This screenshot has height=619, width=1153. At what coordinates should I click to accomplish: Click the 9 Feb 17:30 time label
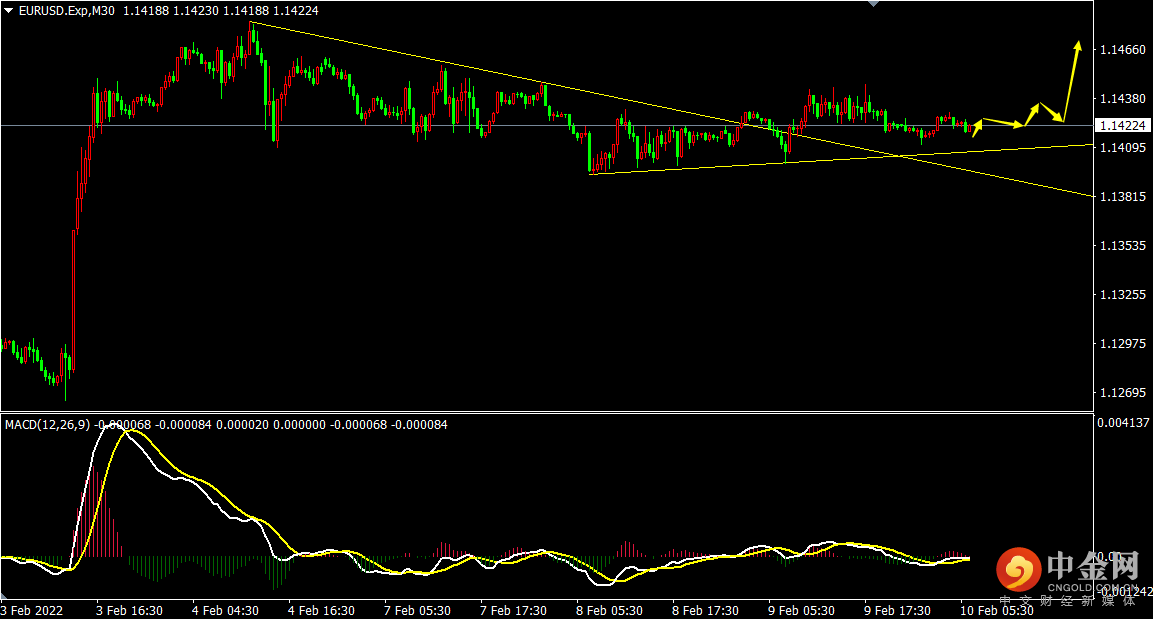click(897, 611)
